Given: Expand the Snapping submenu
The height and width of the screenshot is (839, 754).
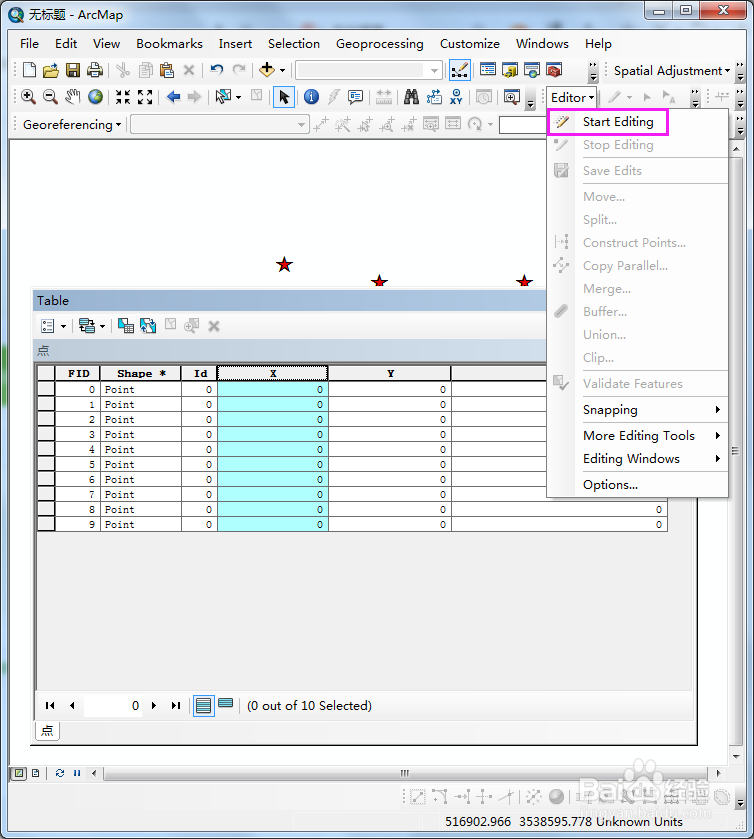Looking at the screenshot, I should click(x=651, y=410).
